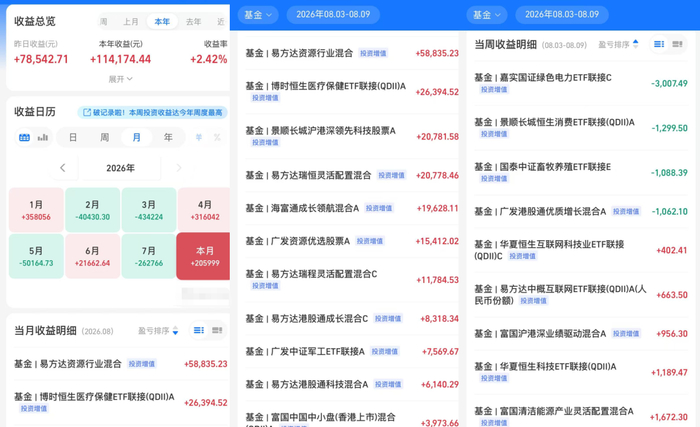The height and width of the screenshot is (427, 700).
Task: Open the 2026年08.03-08.09 date picker above 当周收益明细
Action: coord(562,14)
